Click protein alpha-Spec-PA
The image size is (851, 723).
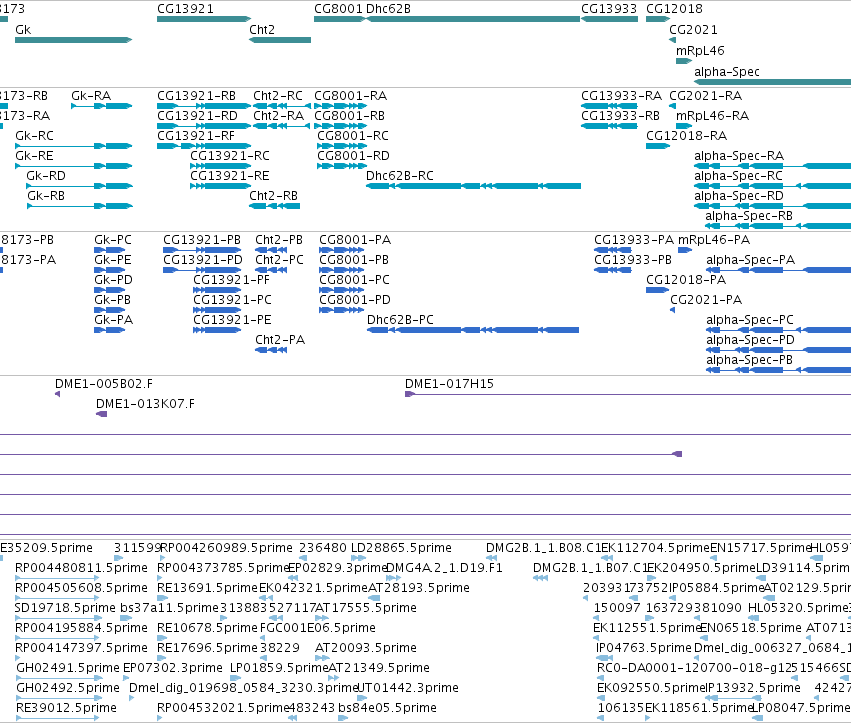tap(778, 270)
